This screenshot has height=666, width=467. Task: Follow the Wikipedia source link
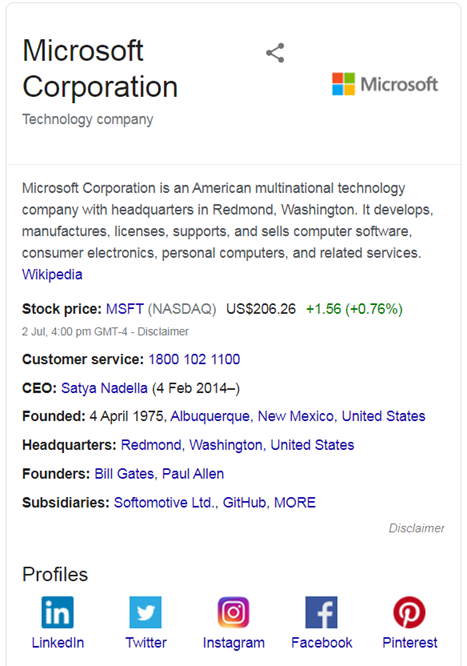[x=52, y=274]
